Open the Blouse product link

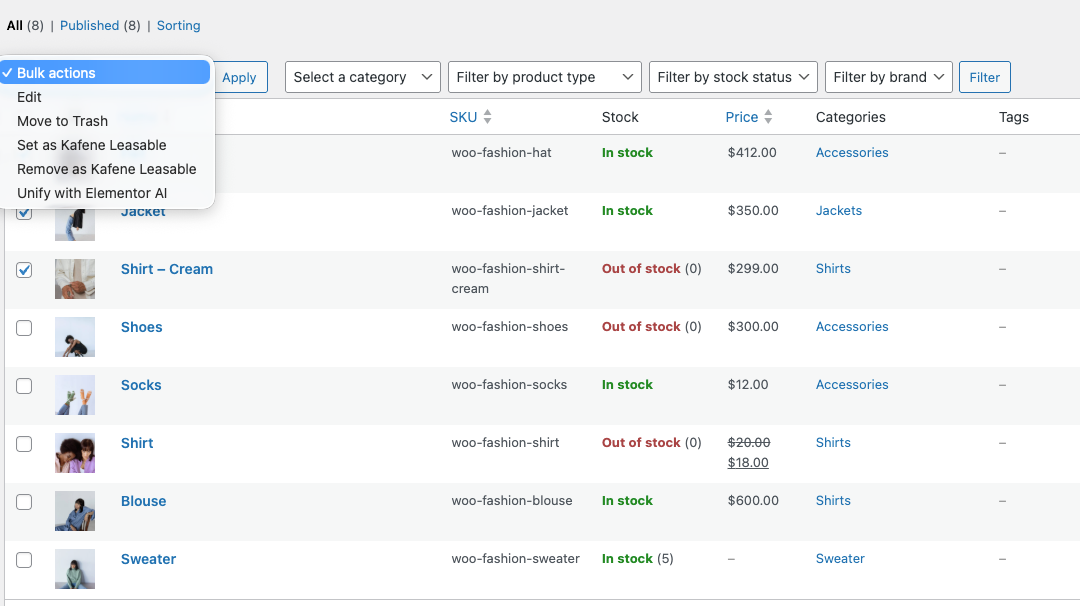143,501
